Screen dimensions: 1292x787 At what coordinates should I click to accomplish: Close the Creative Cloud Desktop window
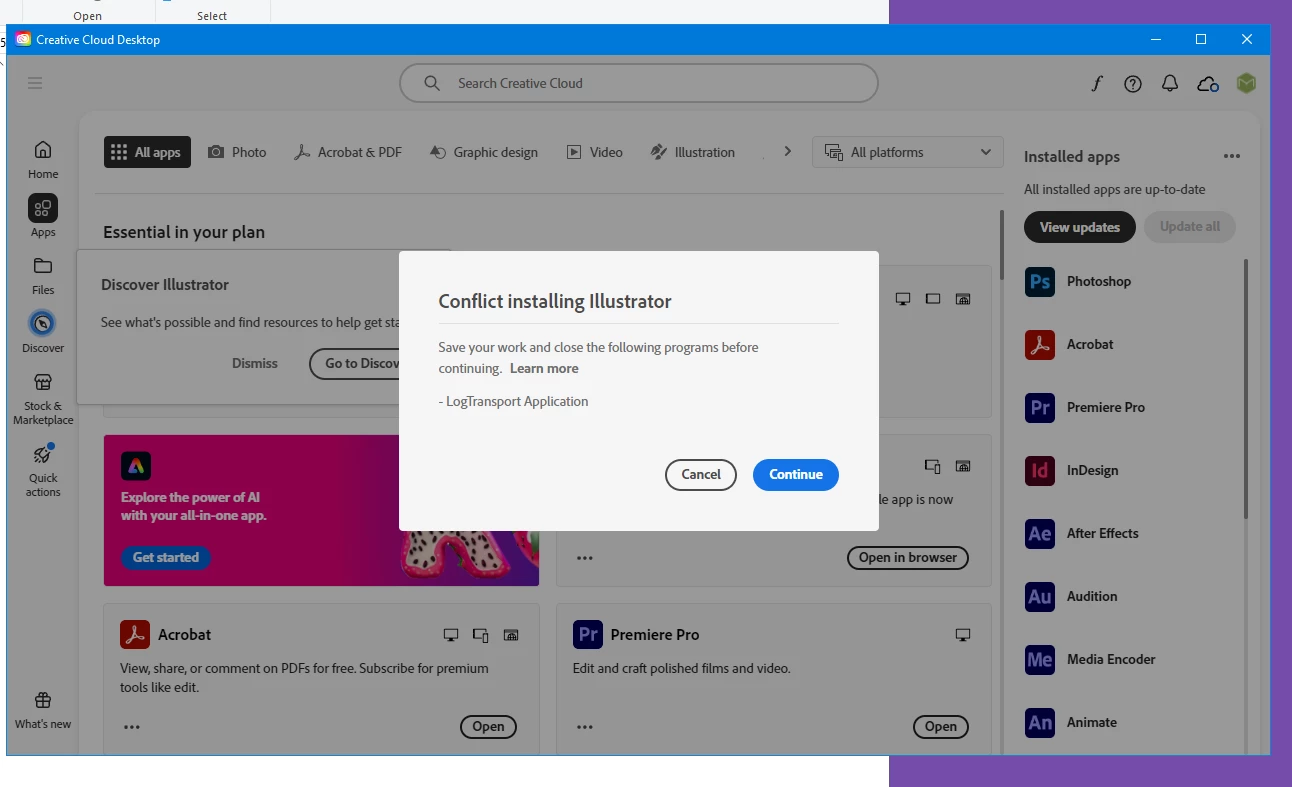tap(1247, 40)
